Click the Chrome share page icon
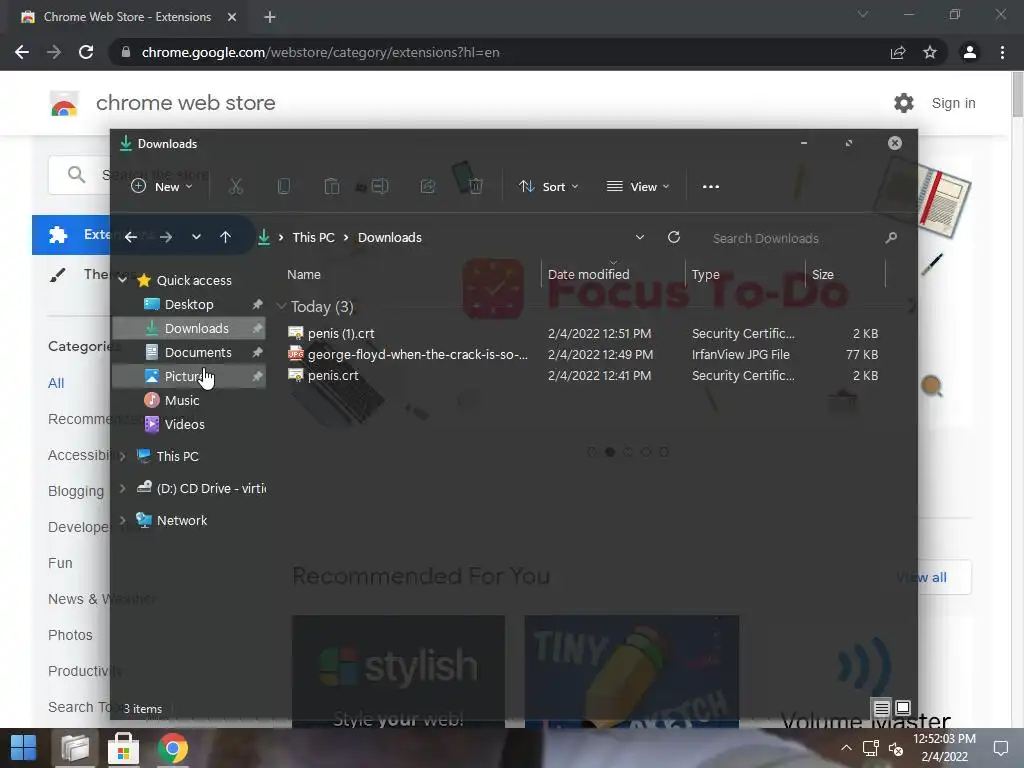1024x768 pixels. (898, 52)
